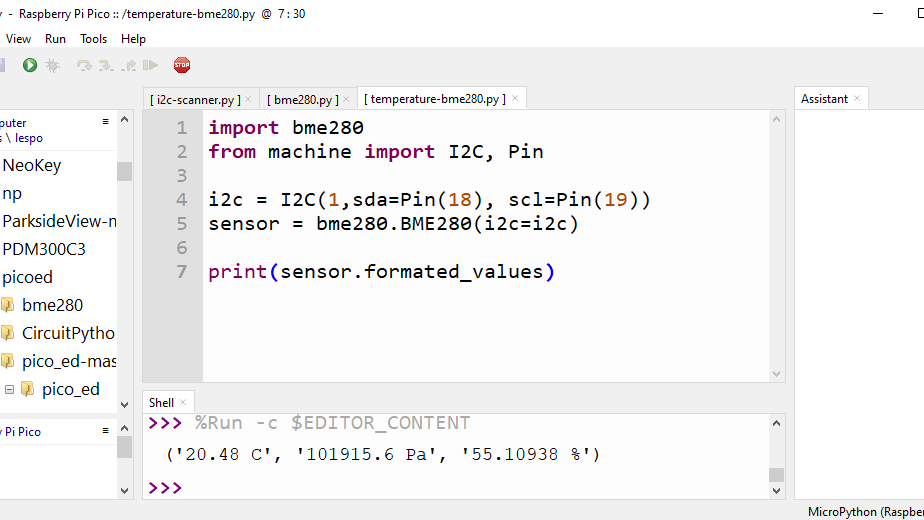
Task: Open the Run menu
Action: point(56,39)
